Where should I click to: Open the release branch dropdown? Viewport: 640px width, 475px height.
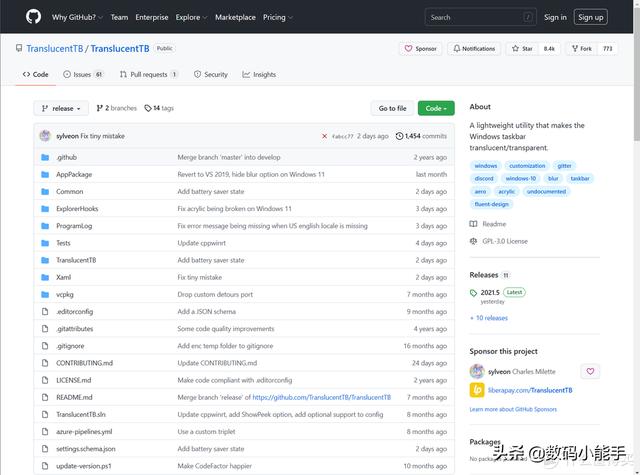point(61,109)
